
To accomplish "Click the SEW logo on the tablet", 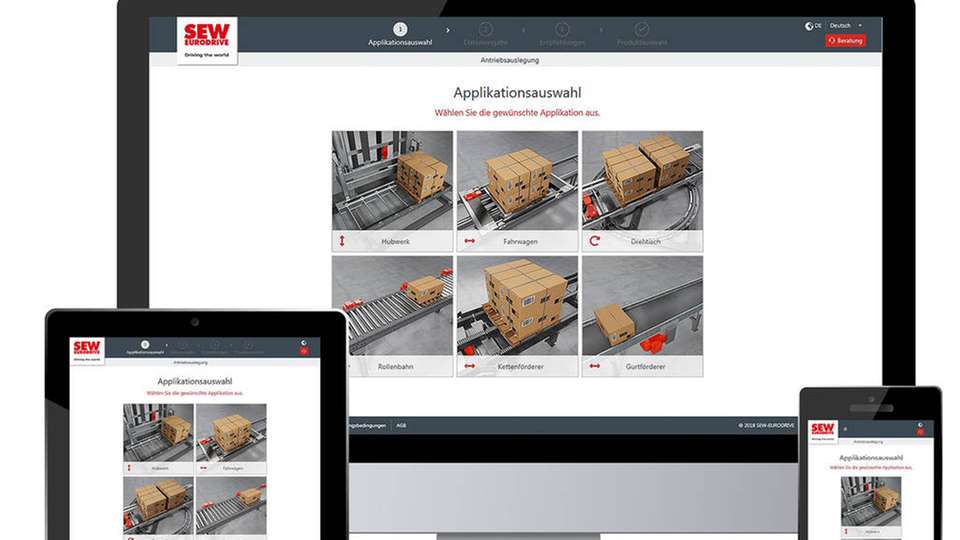I will (87, 350).
